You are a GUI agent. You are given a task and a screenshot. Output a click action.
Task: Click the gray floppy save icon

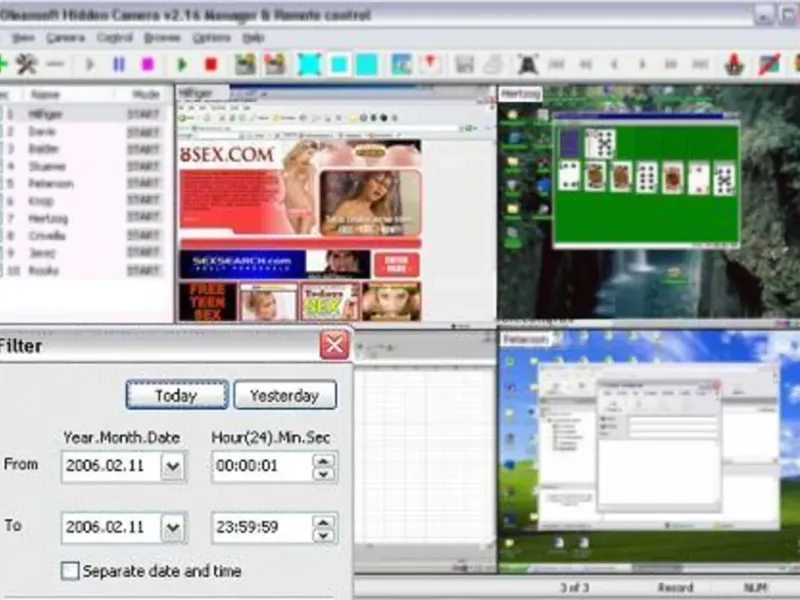pos(464,65)
